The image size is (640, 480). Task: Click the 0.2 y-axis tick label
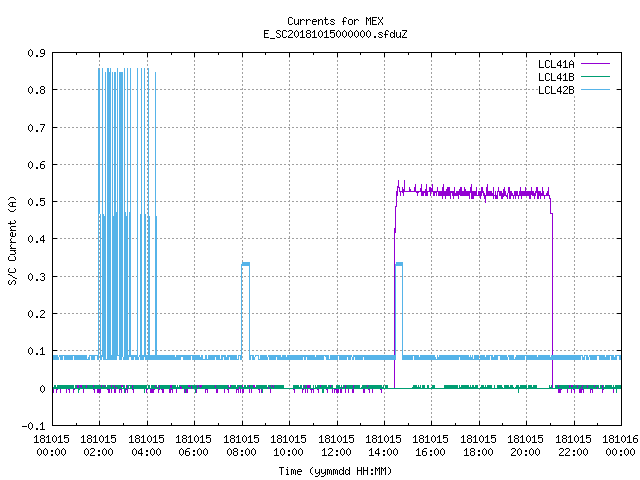(36, 314)
